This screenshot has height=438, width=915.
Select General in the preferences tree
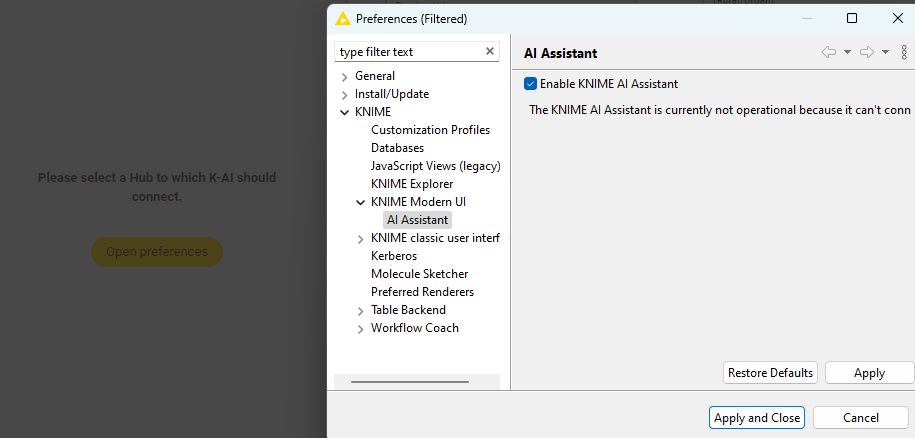click(x=375, y=76)
